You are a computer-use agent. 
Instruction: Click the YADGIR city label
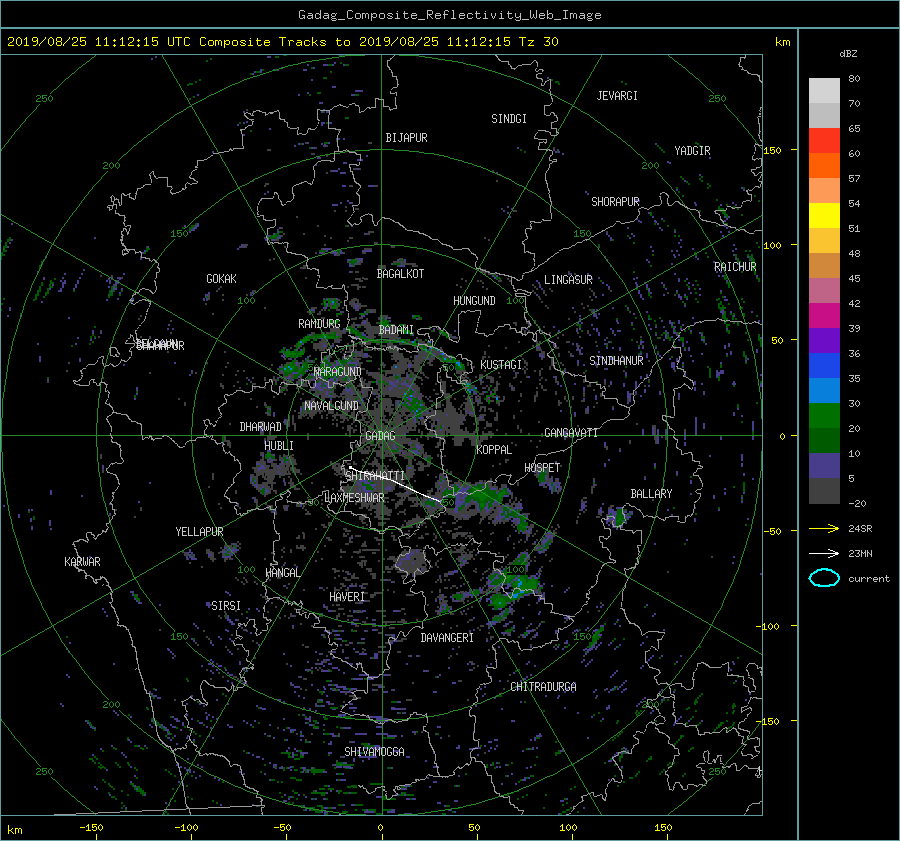692,151
